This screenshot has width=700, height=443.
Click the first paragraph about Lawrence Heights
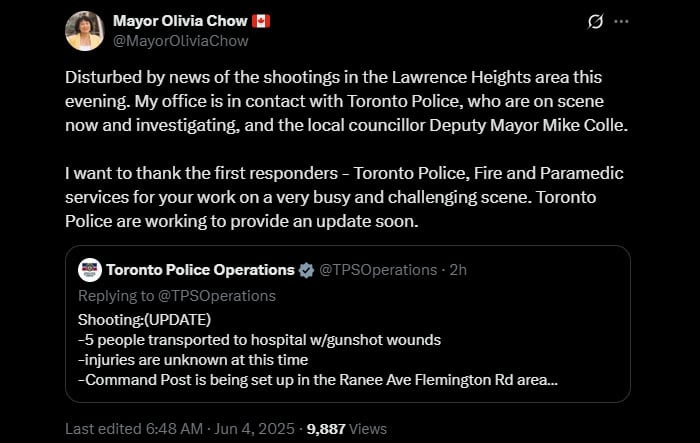(x=346, y=101)
